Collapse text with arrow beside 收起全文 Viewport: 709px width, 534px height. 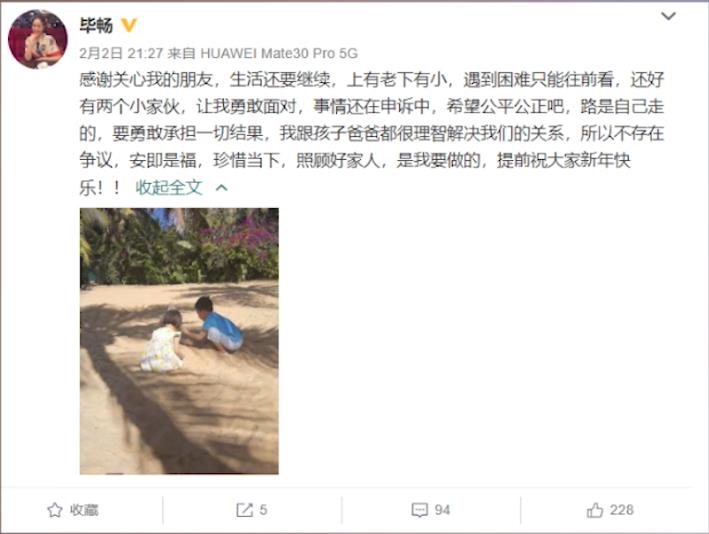(x=222, y=188)
